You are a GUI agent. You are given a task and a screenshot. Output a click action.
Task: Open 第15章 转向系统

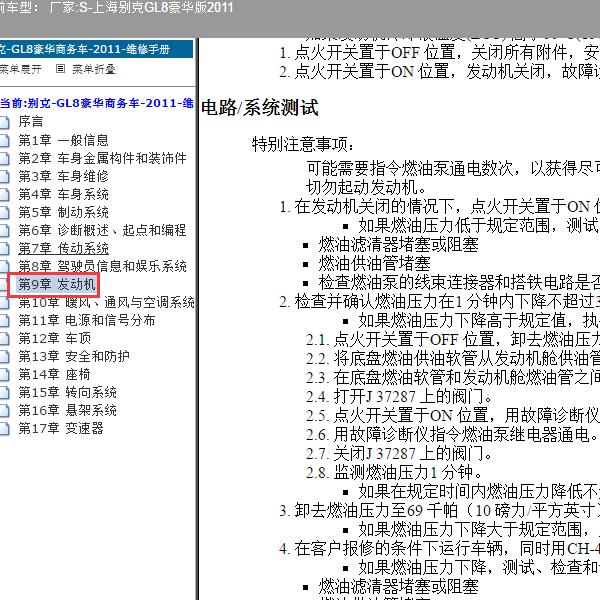pos(68,392)
